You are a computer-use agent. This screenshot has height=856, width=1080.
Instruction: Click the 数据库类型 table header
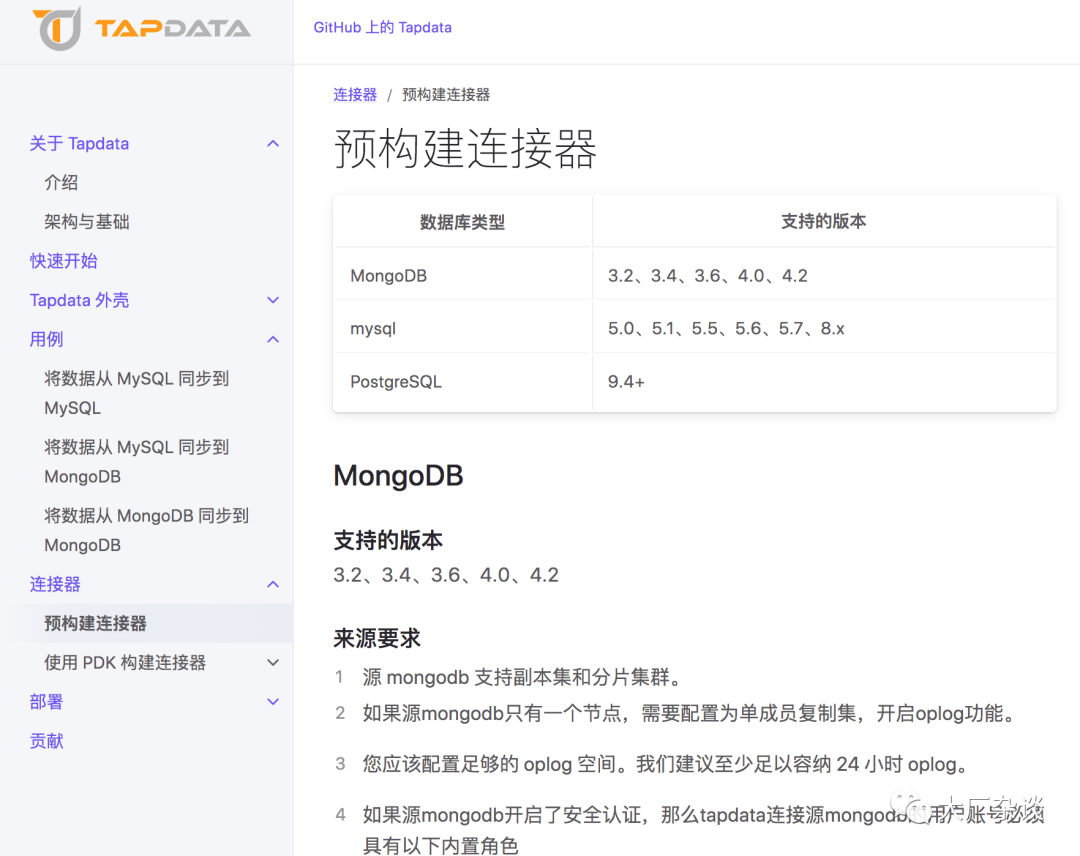[x=462, y=222]
